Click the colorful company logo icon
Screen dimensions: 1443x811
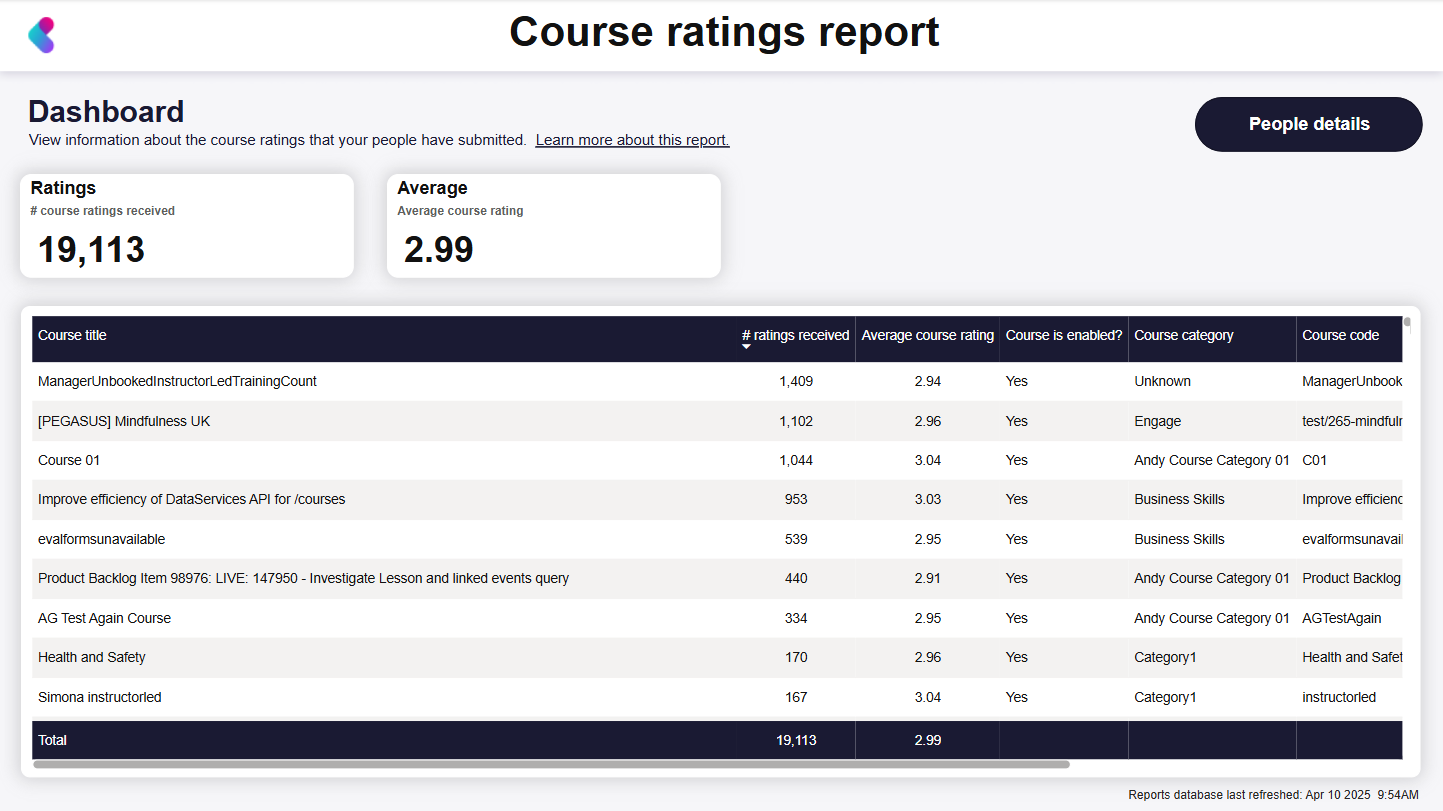(x=42, y=33)
